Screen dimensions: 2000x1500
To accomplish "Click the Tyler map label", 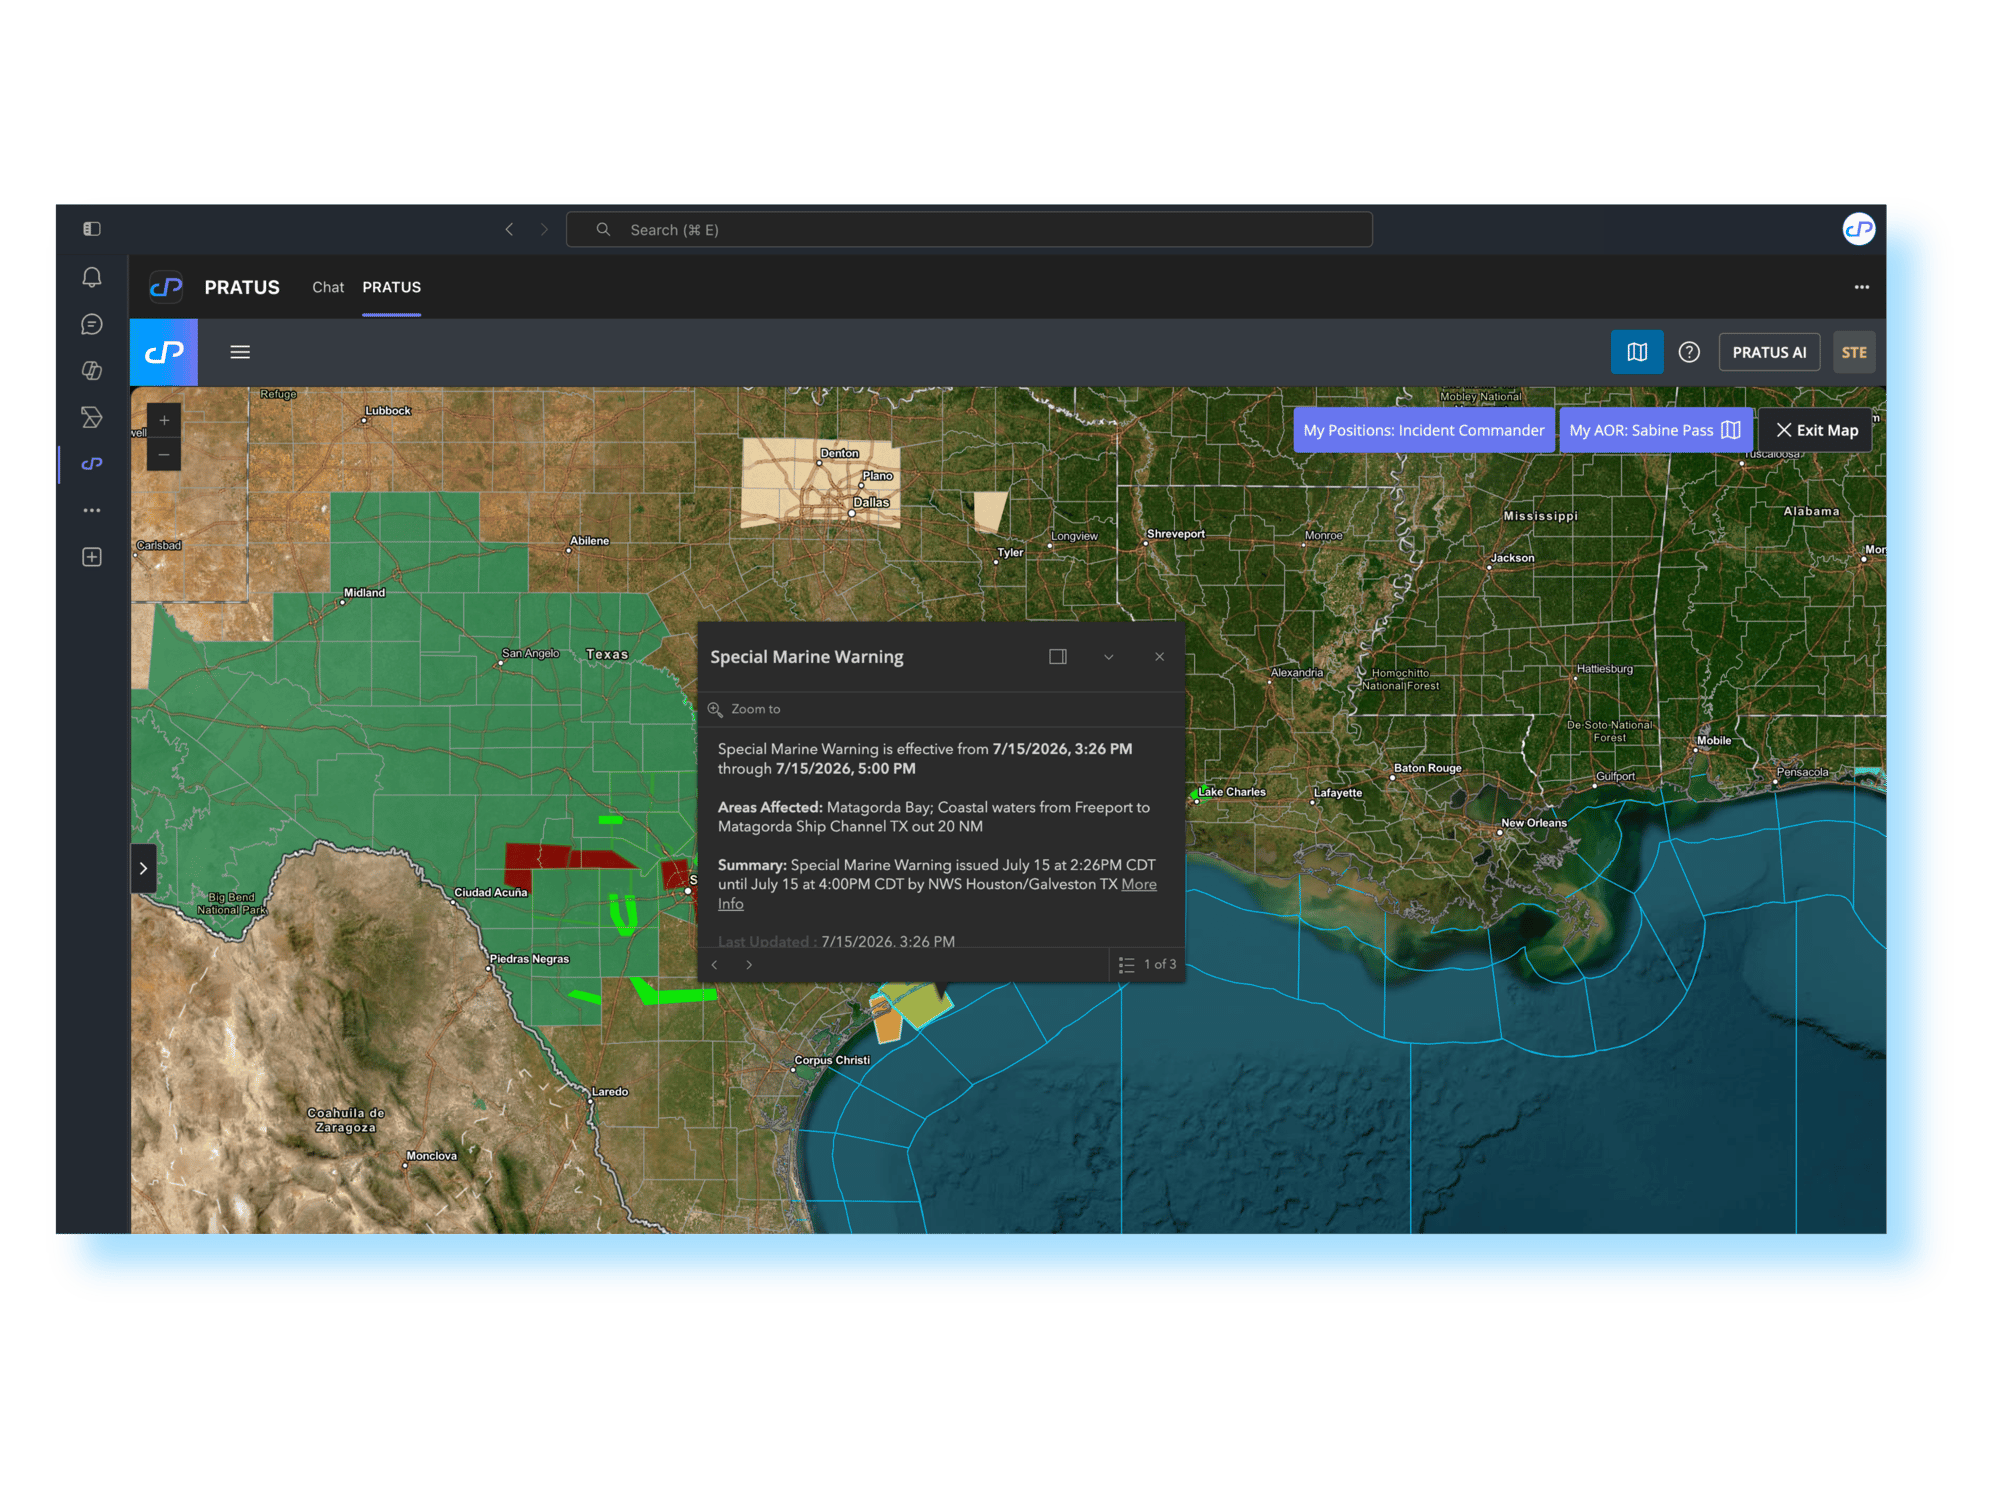I will click(x=1010, y=552).
